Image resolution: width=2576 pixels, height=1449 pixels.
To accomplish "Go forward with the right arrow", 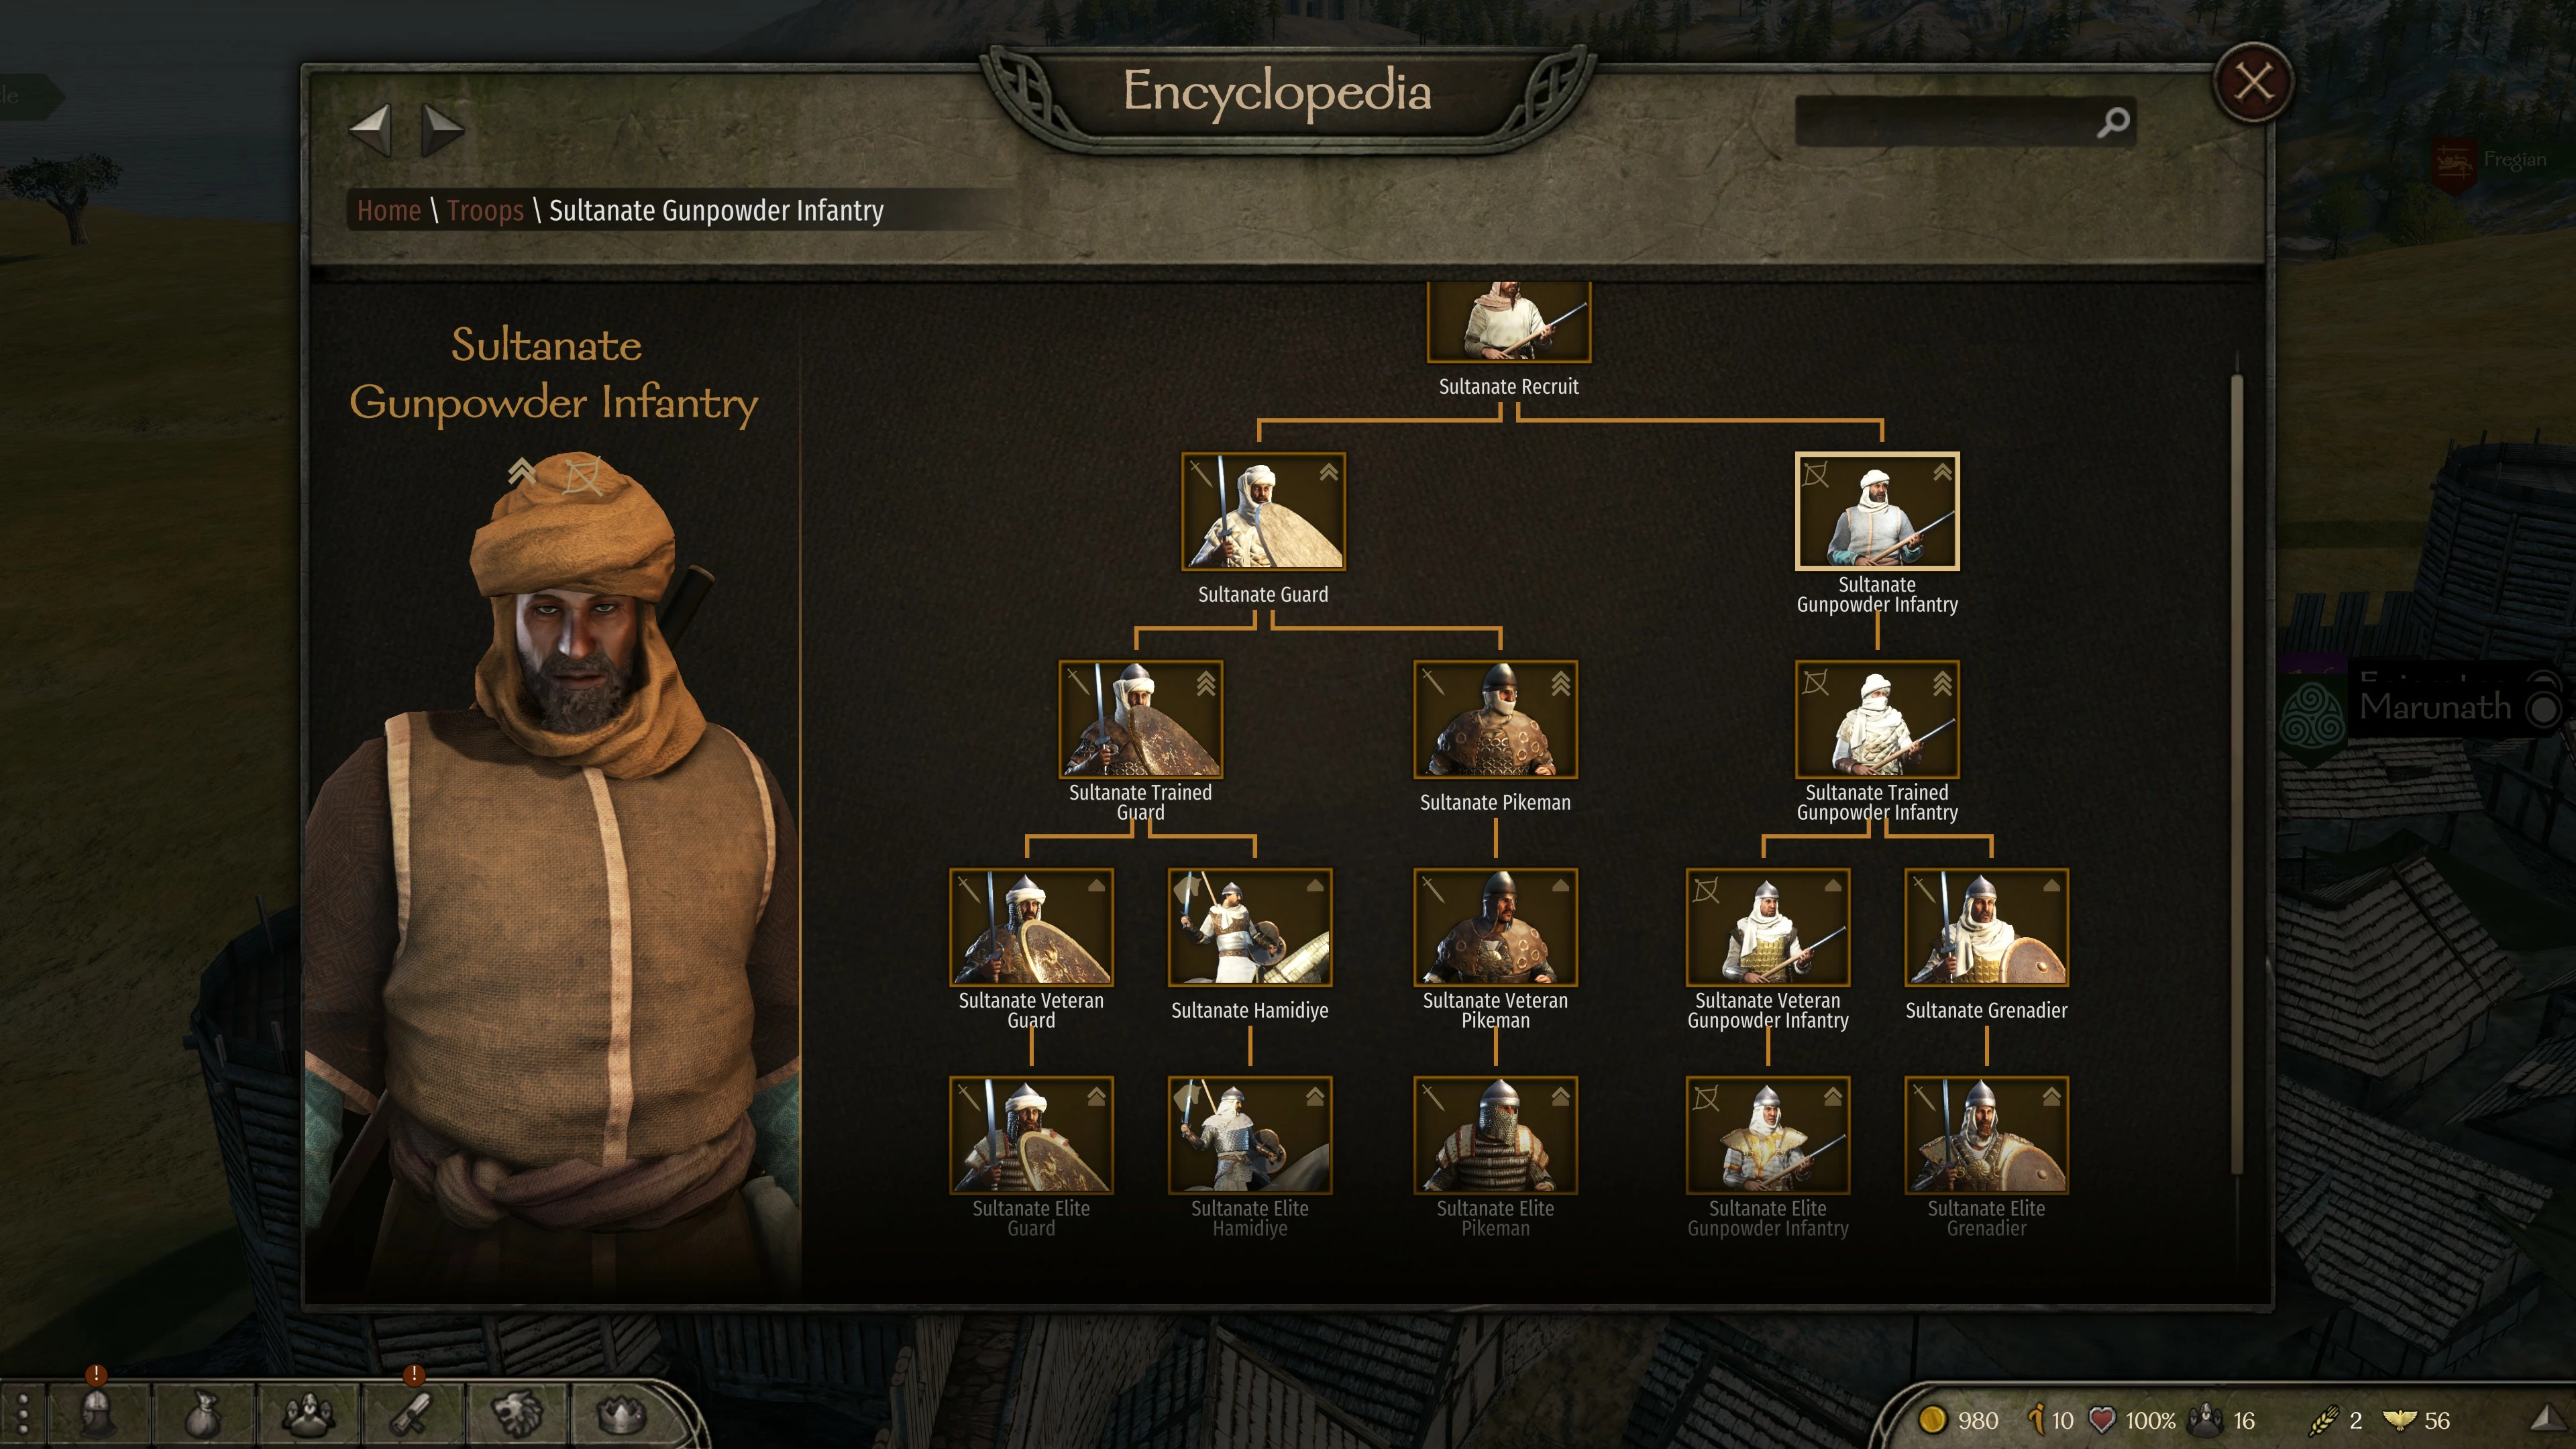I will coord(442,129).
